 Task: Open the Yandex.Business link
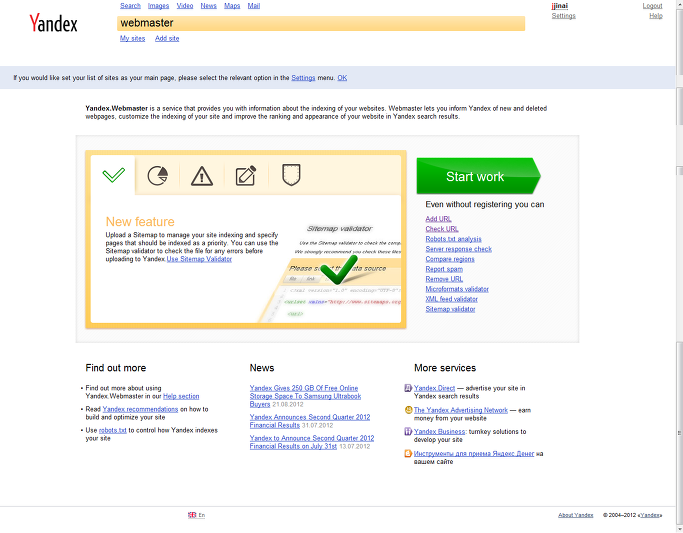coord(439,431)
